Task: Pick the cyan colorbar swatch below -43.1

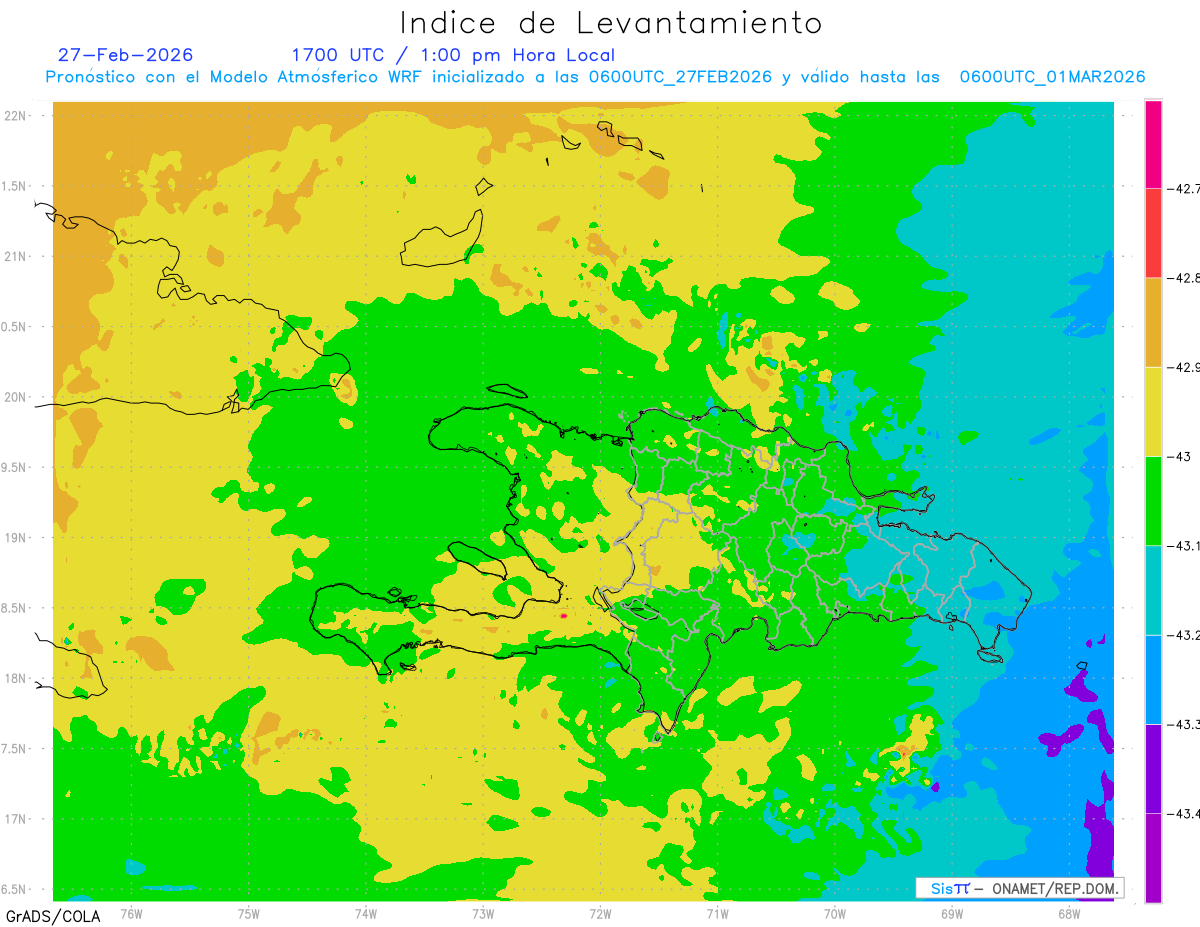Action: click(1153, 590)
